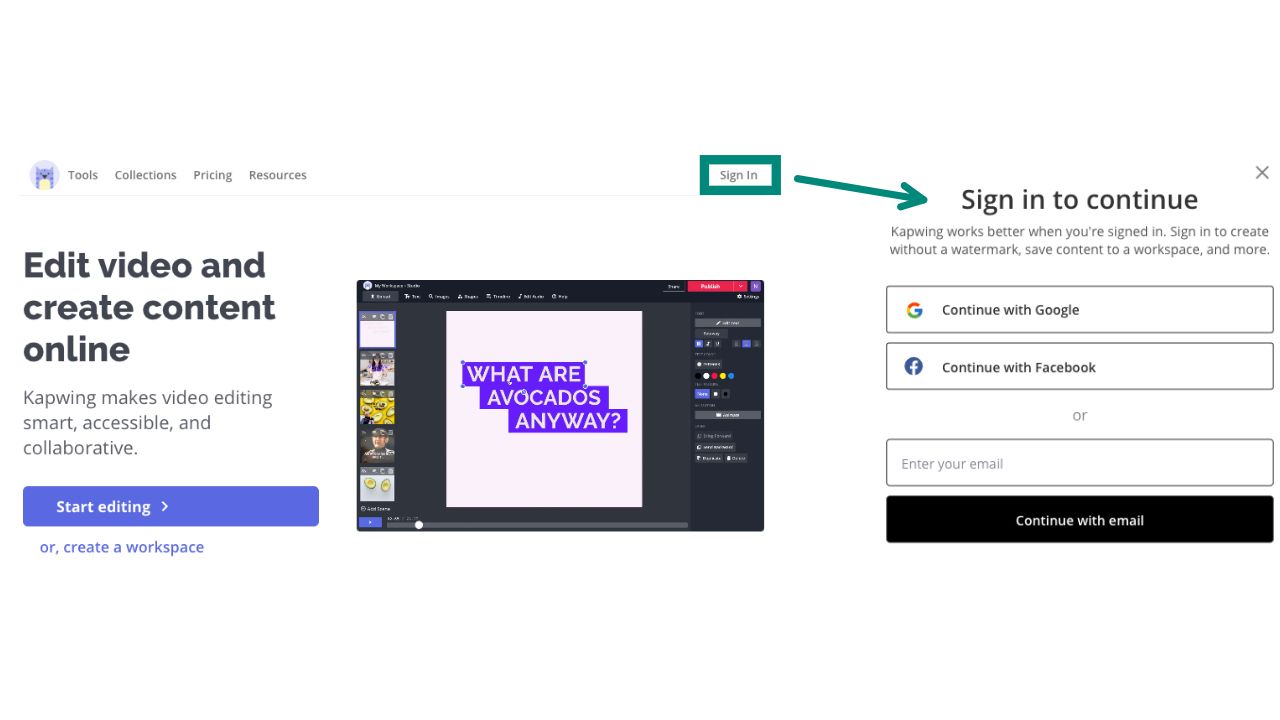Open the Images tool in Studio toolbar
1280x720 pixels.
click(439, 297)
